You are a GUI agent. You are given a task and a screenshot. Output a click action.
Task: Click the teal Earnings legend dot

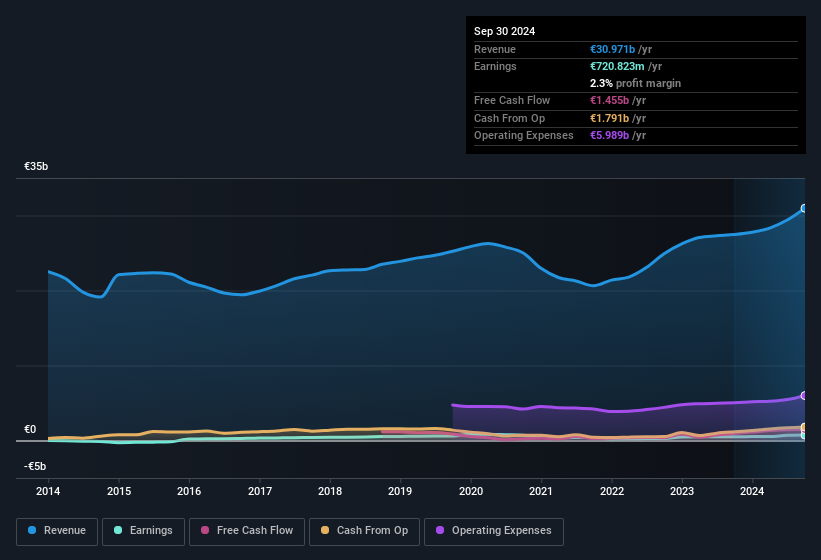119,530
